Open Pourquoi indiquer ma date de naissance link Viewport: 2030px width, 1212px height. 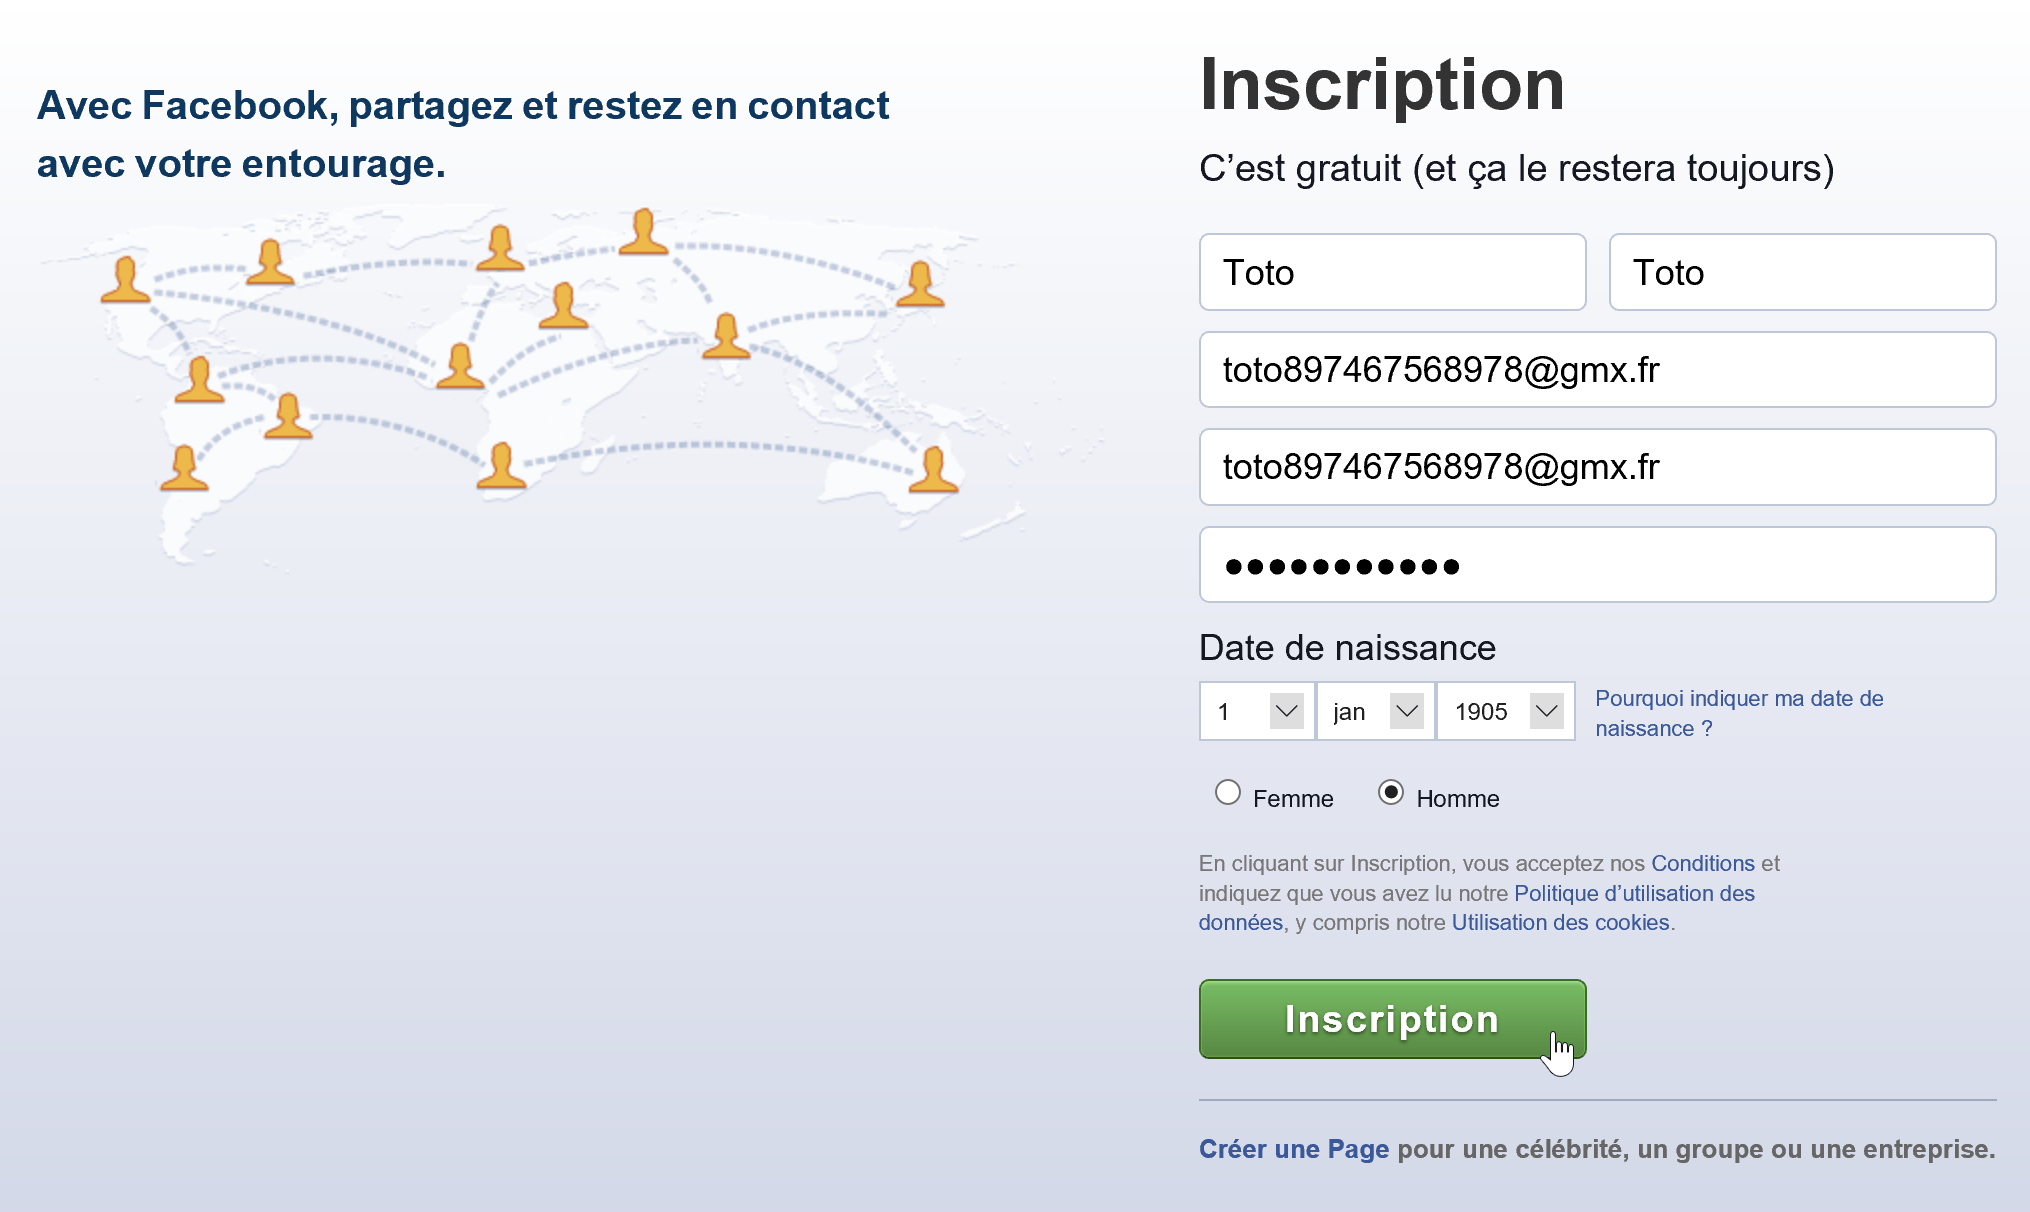(x=1739, y=713)
